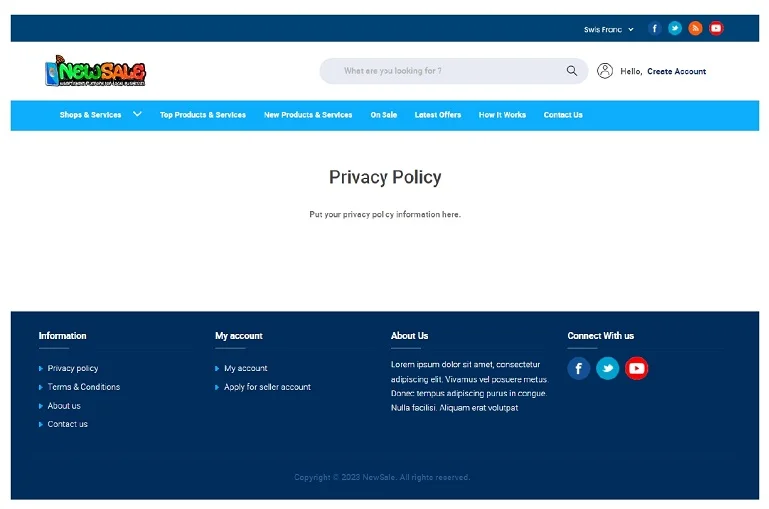Image resolution: width=769 pixels, height=509 pixels.
Task: Click the NewSale logo
Action: pos(95,71)
